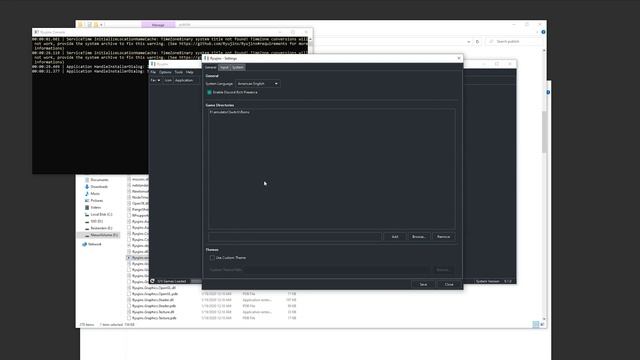Select SSD (D:) drive in Explorer sidebar
Image resolution: width=640 pixels, height=360 pixels.
click(x=97, y=222)
